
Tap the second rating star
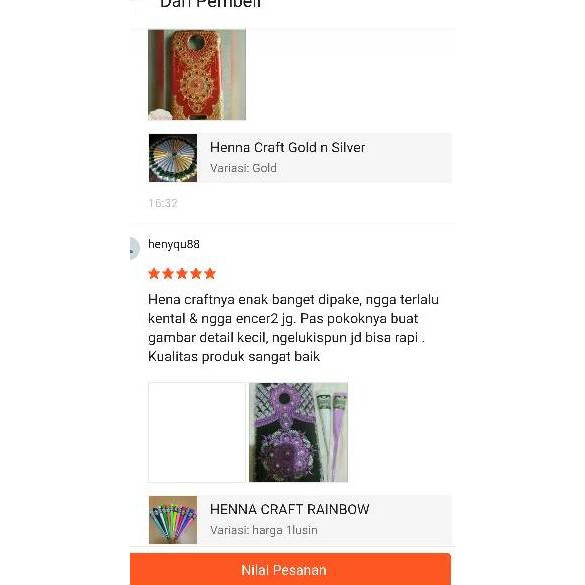point(168,274)
